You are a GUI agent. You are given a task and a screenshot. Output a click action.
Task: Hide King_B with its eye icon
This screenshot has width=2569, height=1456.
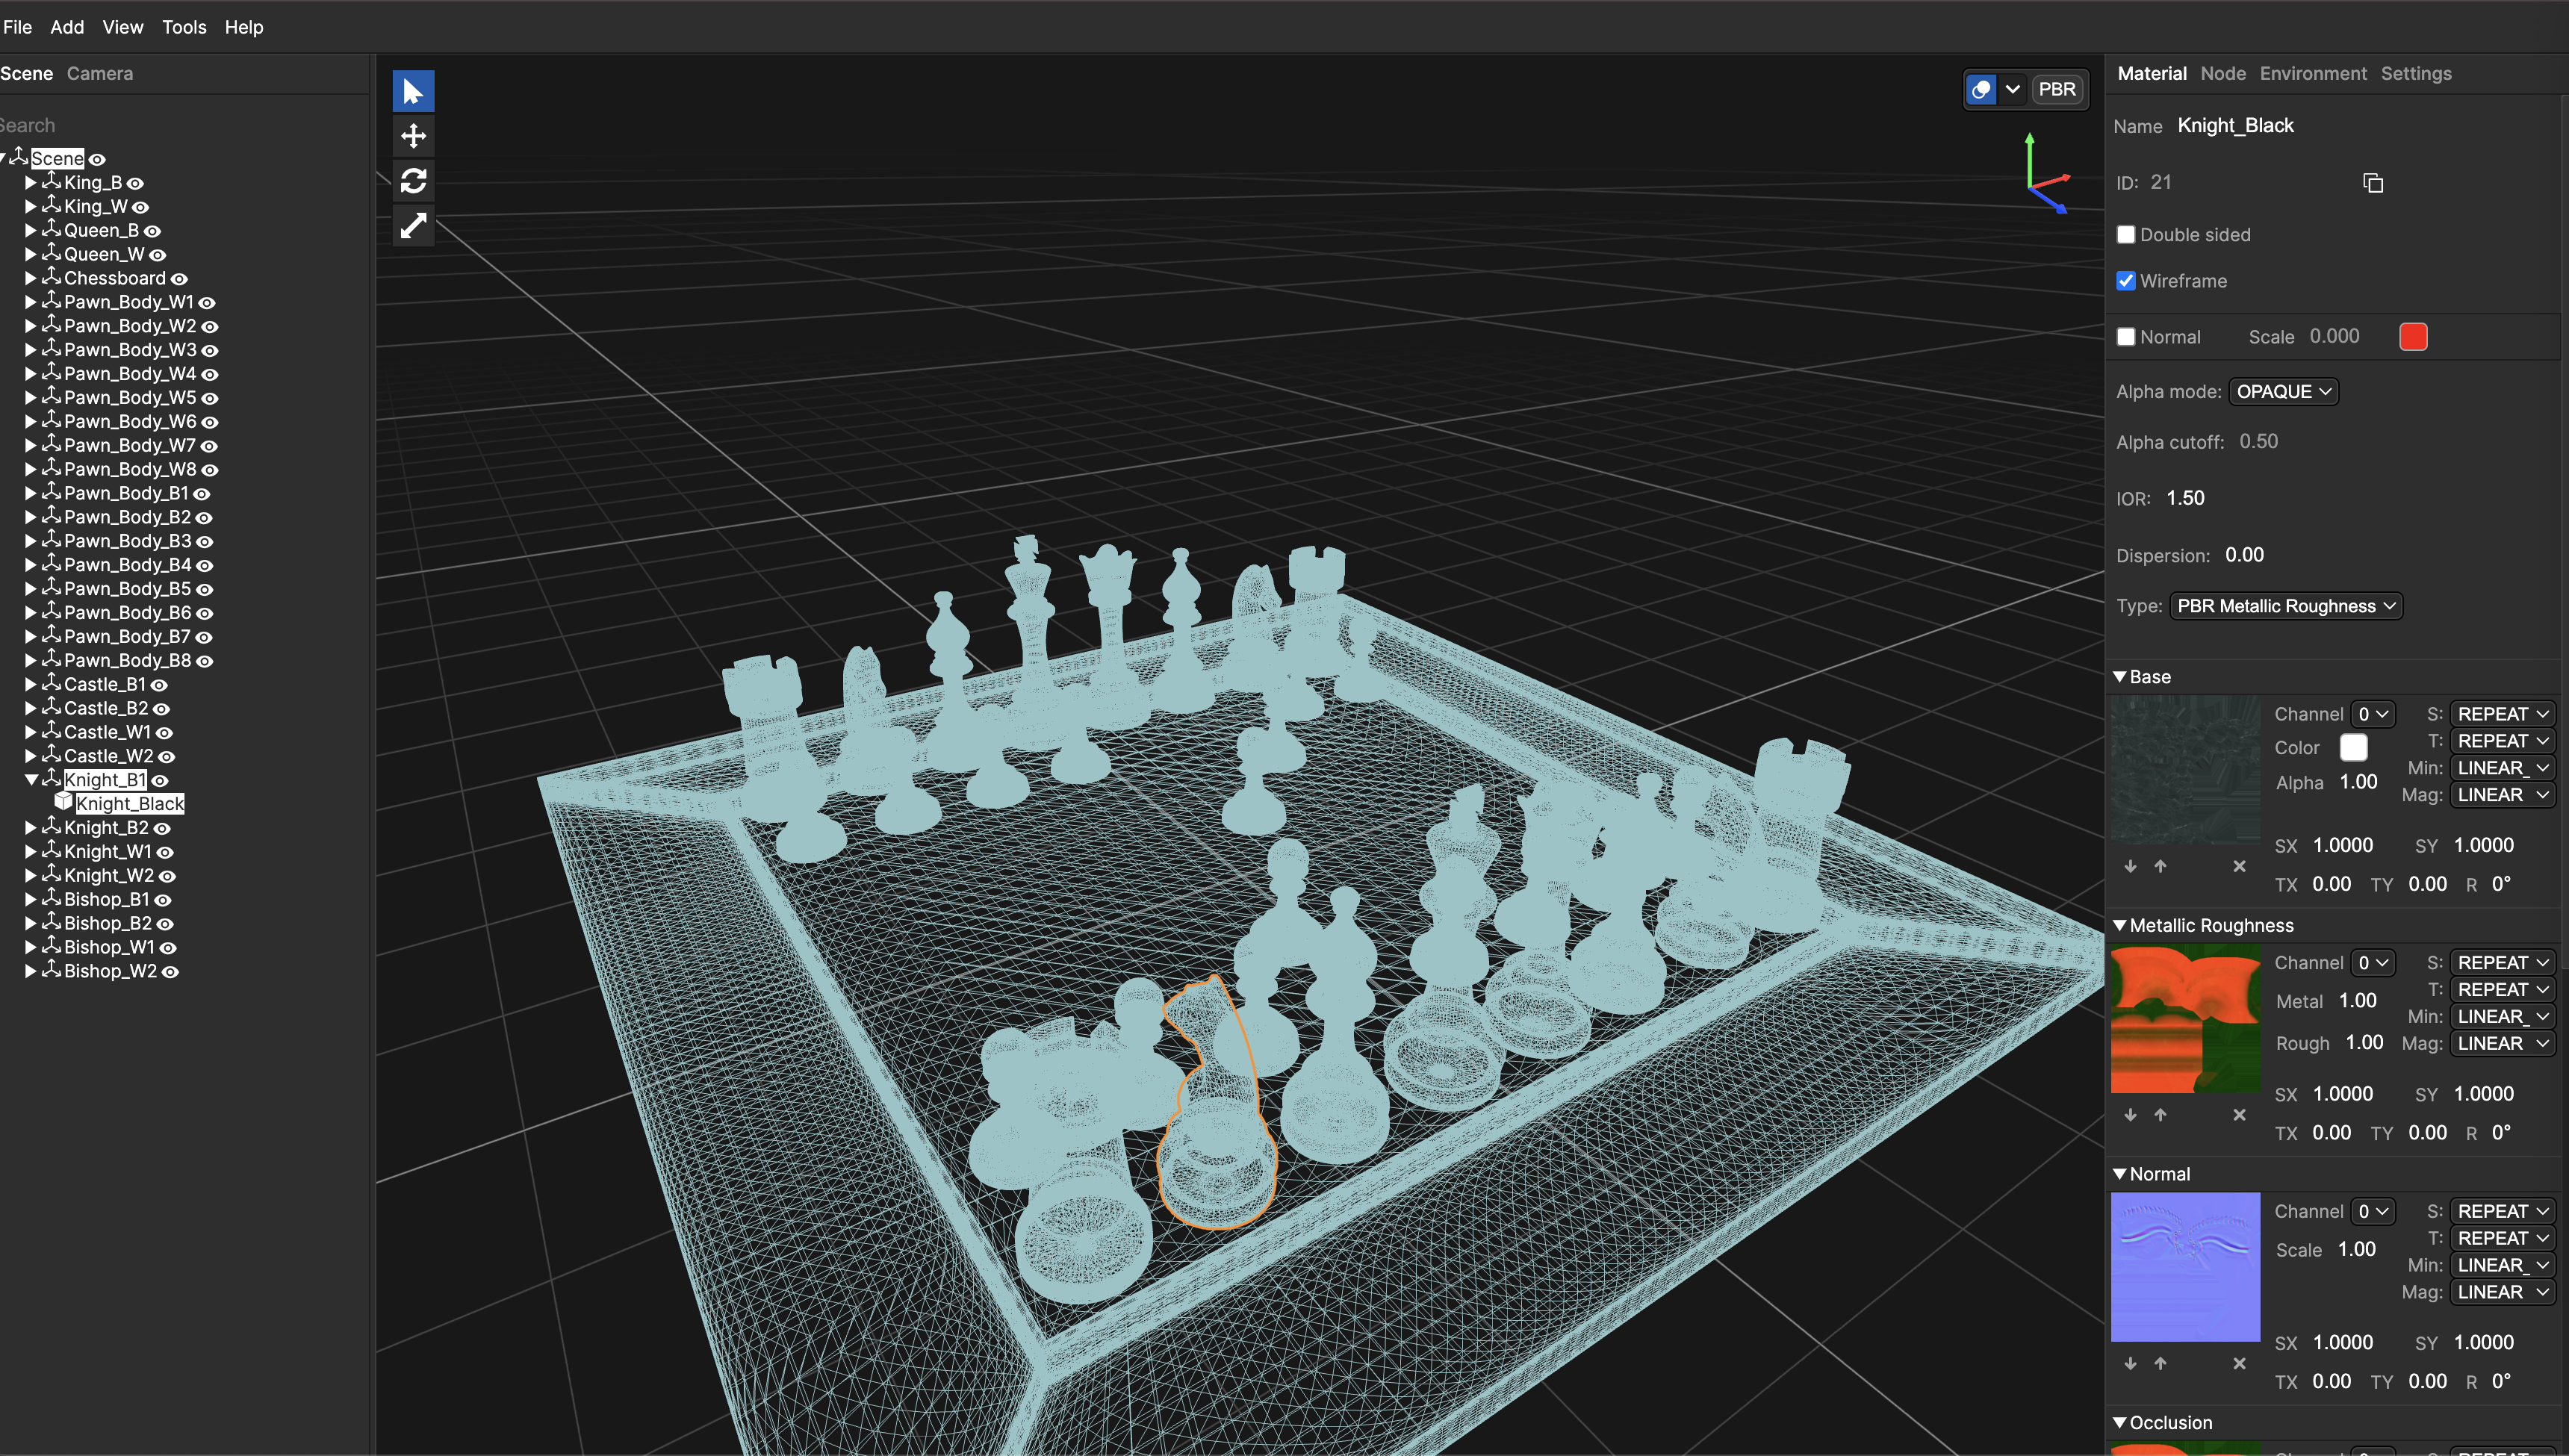135,183
